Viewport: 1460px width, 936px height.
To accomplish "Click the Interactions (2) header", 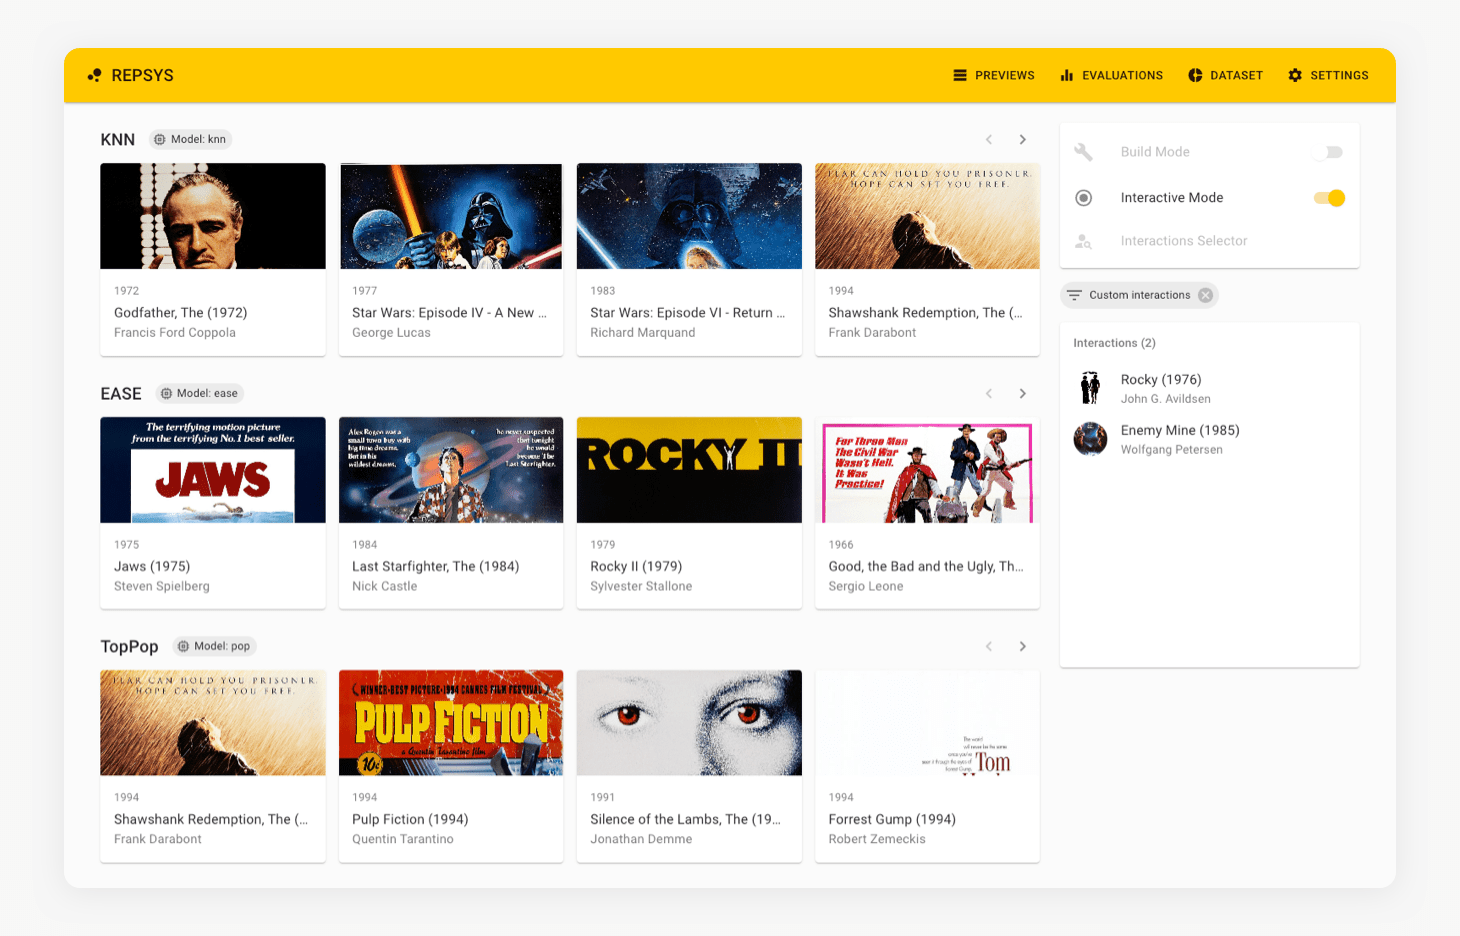I will [x=1114, y=343].
